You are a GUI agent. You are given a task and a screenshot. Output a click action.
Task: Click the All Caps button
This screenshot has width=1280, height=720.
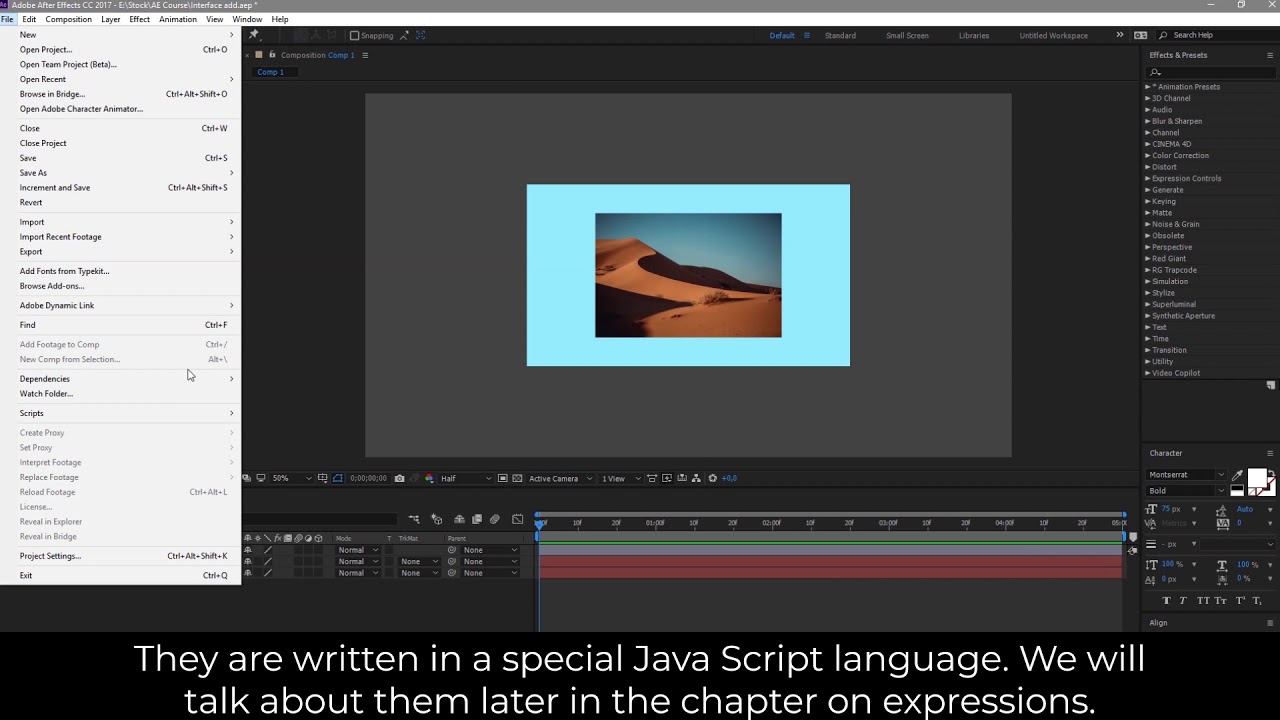point(1203,600)
